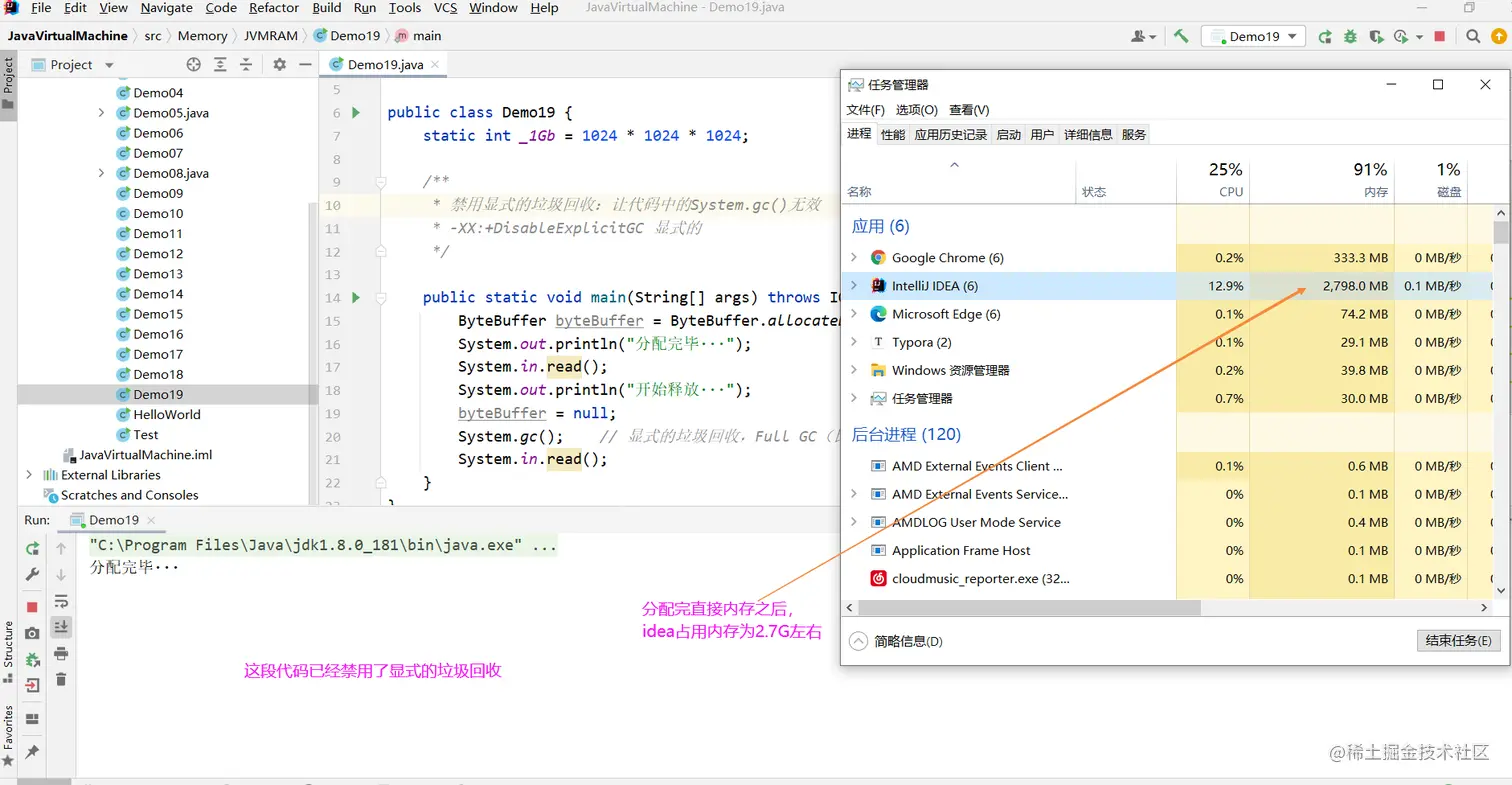Image resolution: width=1512 pixels, height=785 pixels.
Task: Expand the Demo05.java tree node
Action: coord(101,113)
